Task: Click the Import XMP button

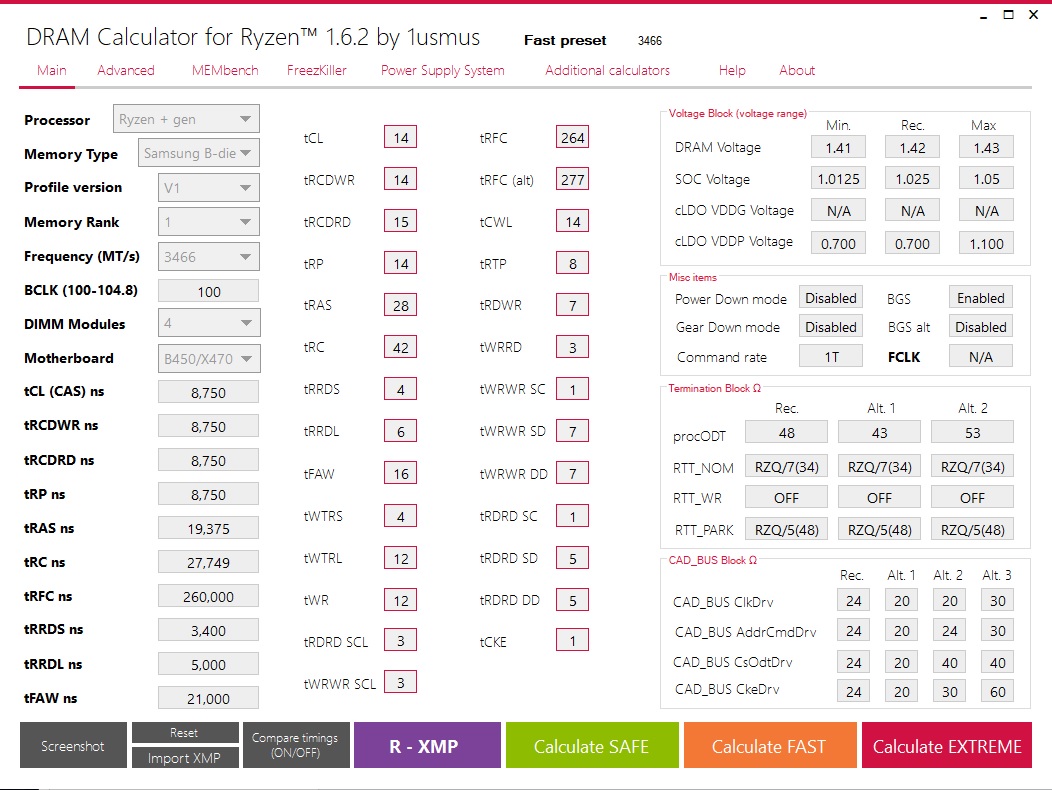Action: pyautogui.click(x=185, y=758)
